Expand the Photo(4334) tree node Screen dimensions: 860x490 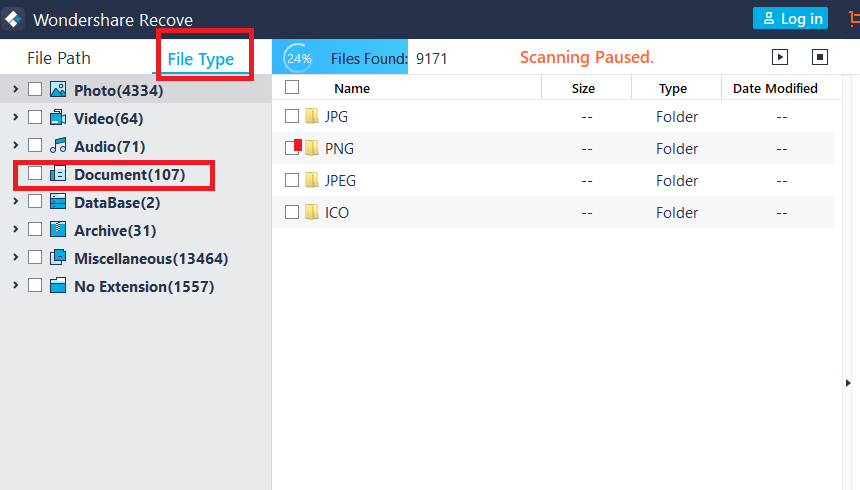click(15, 89)
